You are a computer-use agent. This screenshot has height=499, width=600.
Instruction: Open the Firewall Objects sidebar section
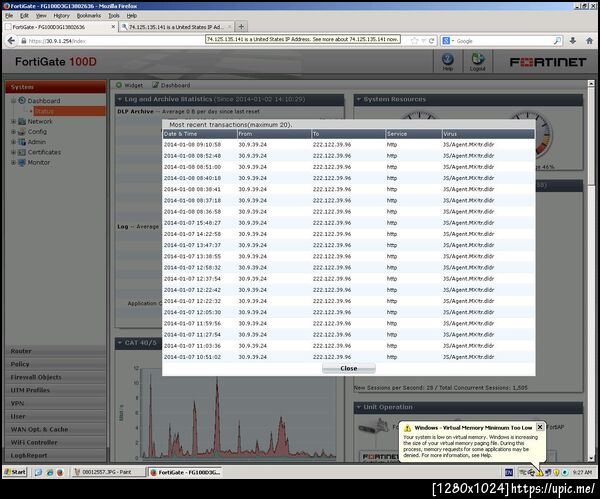pos(55,377)
